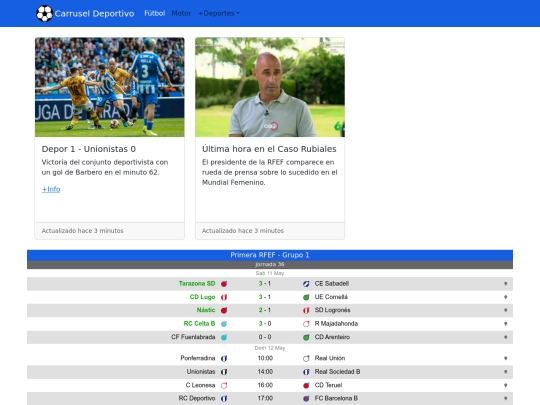This screenshot has width=540, height=405.
Task: Open the Depor match photo thumbnail
Action: coord(110,87)
